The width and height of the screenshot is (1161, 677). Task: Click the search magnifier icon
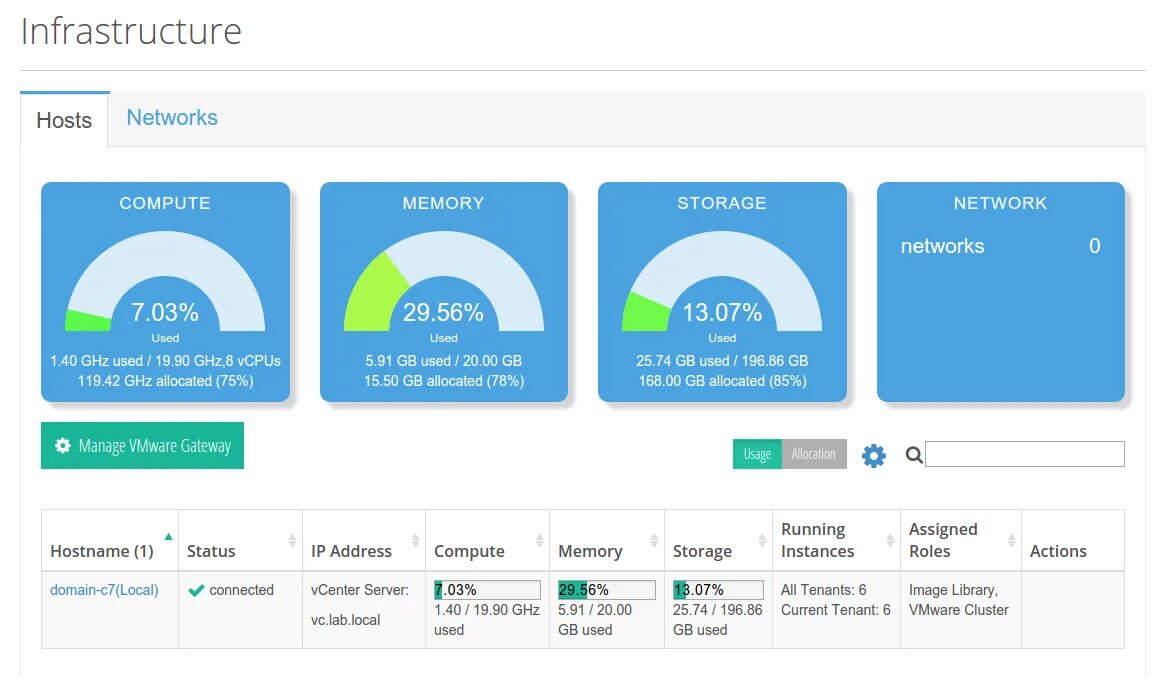(x=914, y=455)
